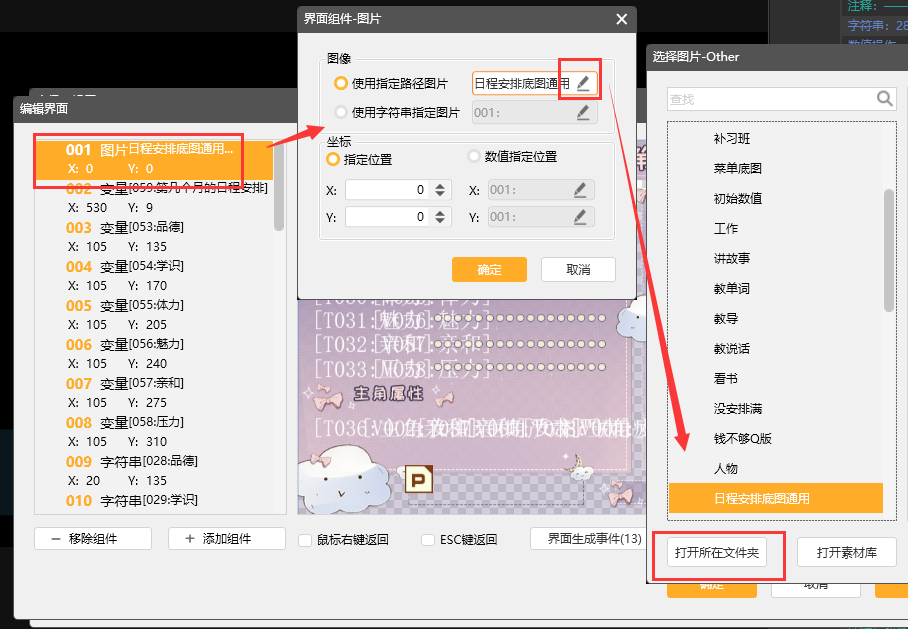Decrease X coordinate with down arrow
This screenshot has width=908, height=629.
point(440,194)
